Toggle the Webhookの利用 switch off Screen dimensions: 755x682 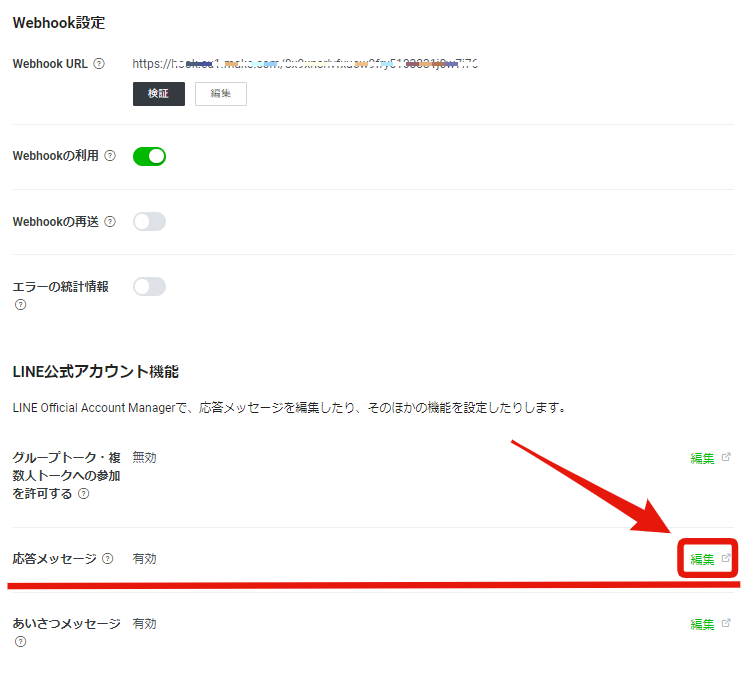(x=149, y=156)
